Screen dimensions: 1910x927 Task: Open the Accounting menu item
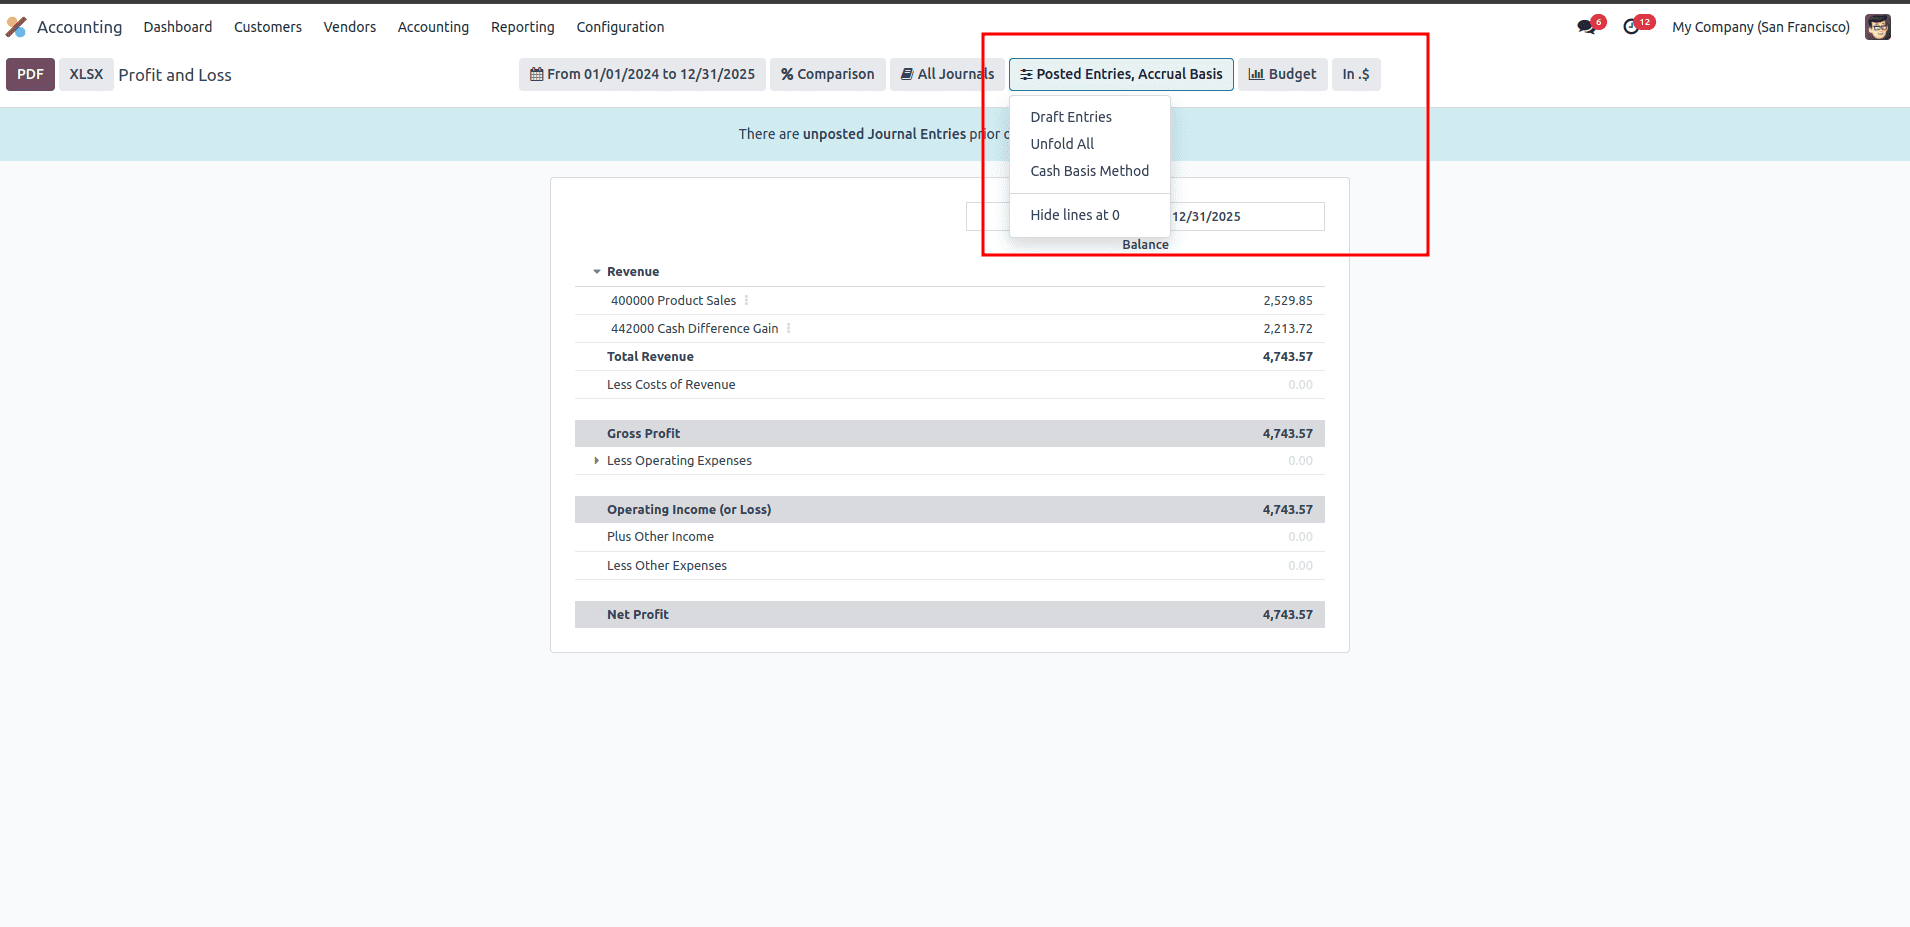[x=433, y=27]
